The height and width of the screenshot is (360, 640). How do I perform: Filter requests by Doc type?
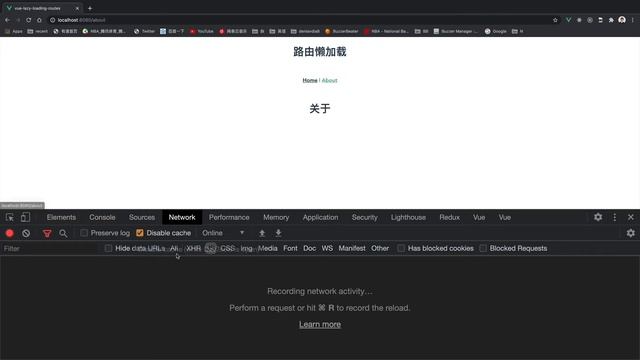(x=309, y=248)
